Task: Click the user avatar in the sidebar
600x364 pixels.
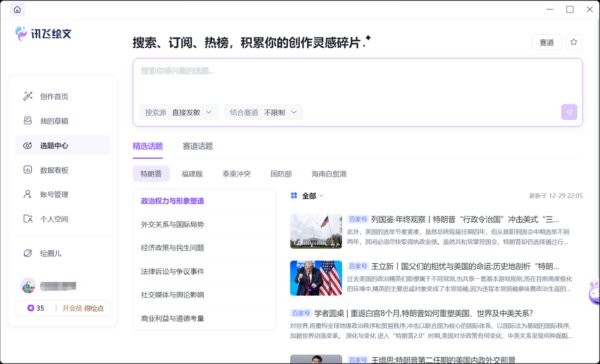Action: click(x=28, y=286)
